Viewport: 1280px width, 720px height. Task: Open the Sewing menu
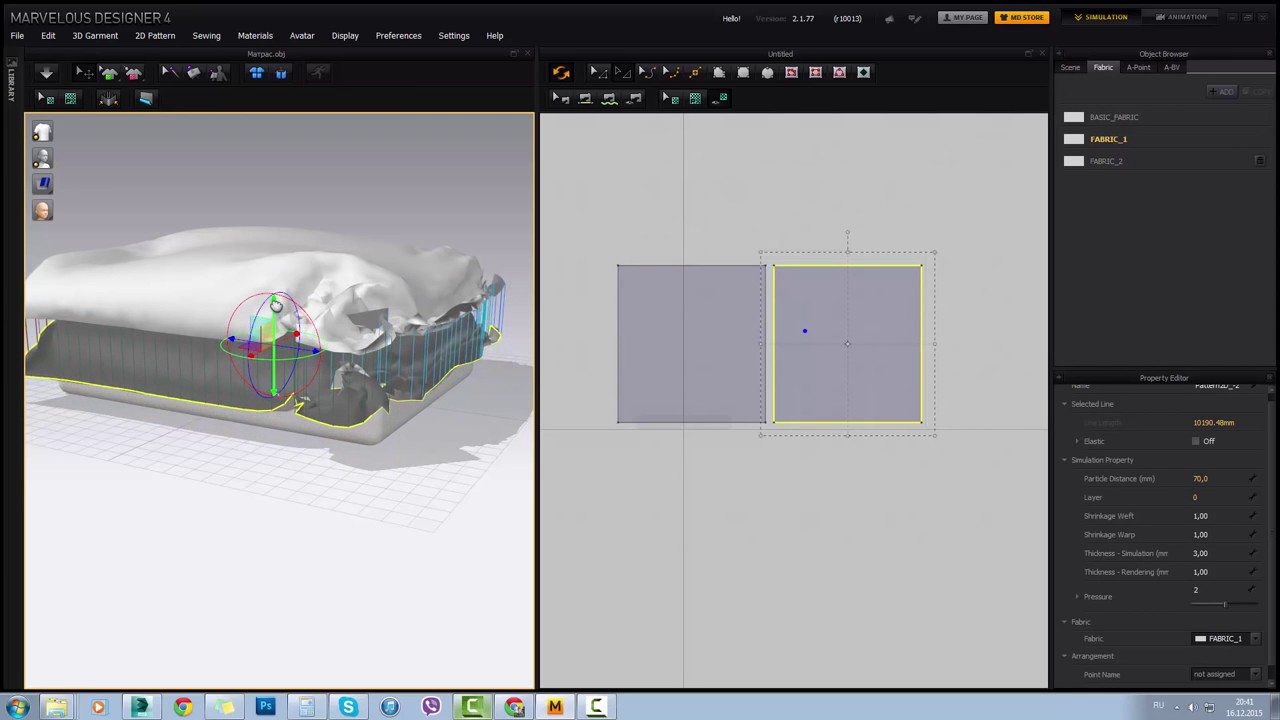point(206,36)
